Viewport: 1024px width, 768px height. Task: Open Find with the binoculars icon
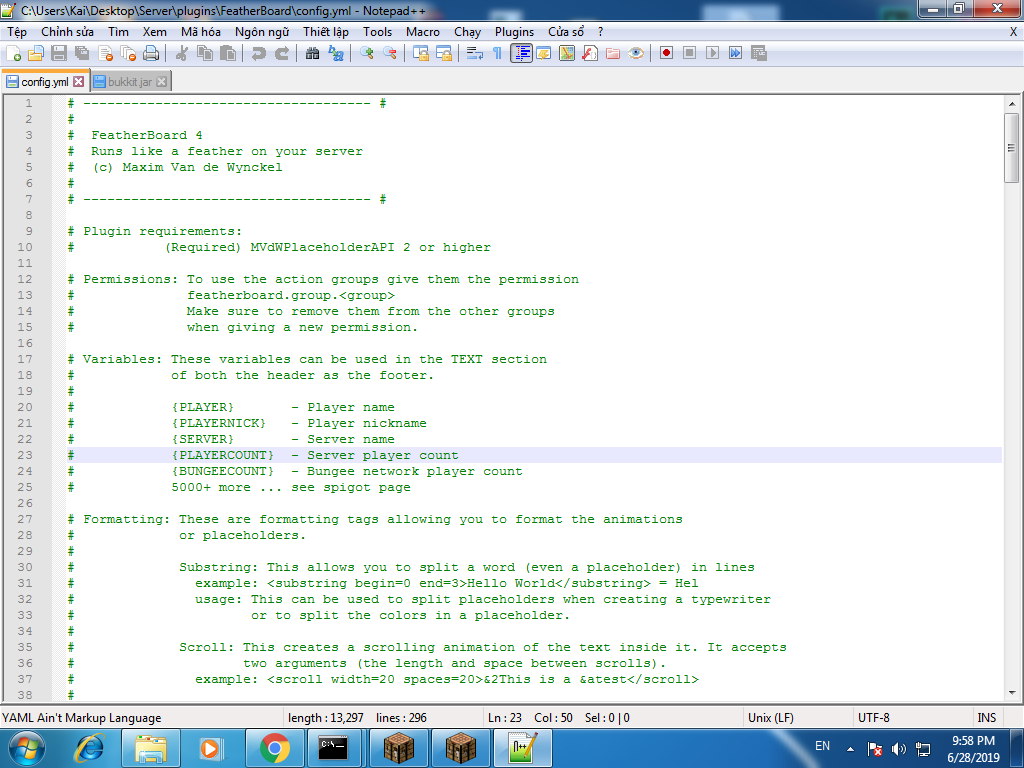coord(312,54)
